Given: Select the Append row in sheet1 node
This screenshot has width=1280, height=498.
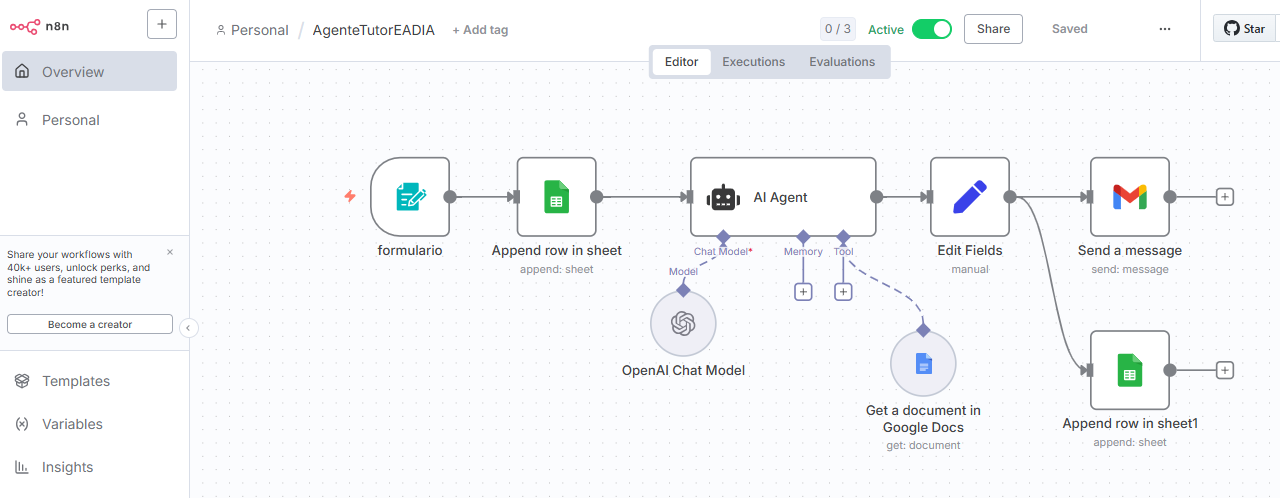Looking at the screenshot, I should tap(1129, 370).
